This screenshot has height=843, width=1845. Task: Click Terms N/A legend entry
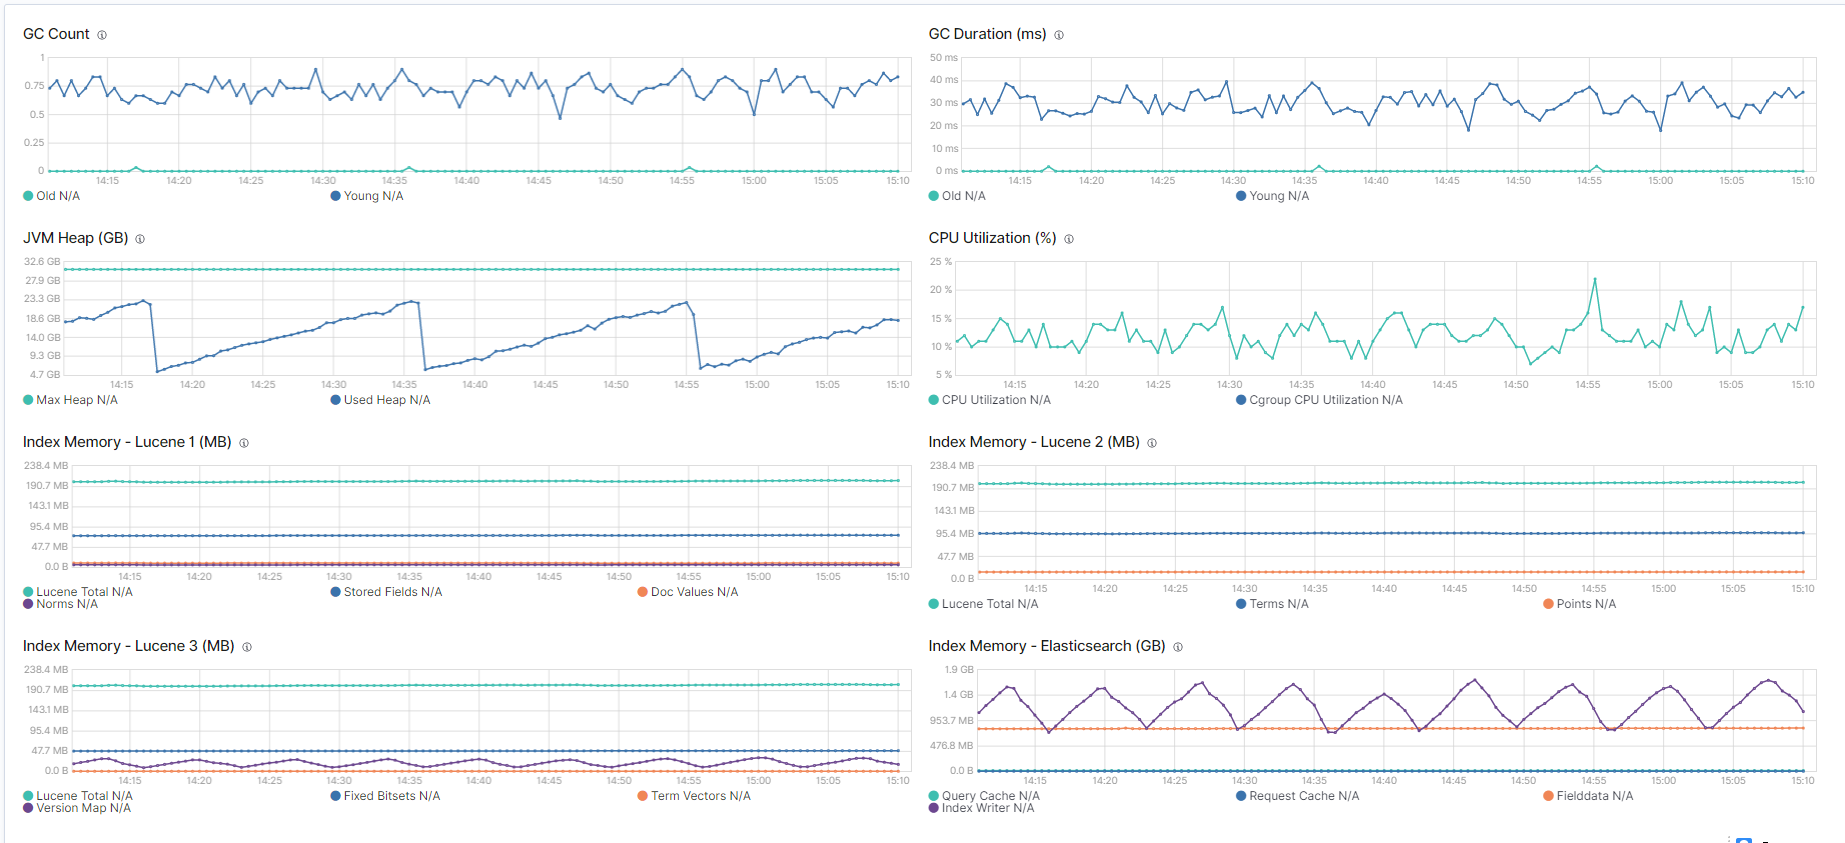click(x=1273, y=604)
